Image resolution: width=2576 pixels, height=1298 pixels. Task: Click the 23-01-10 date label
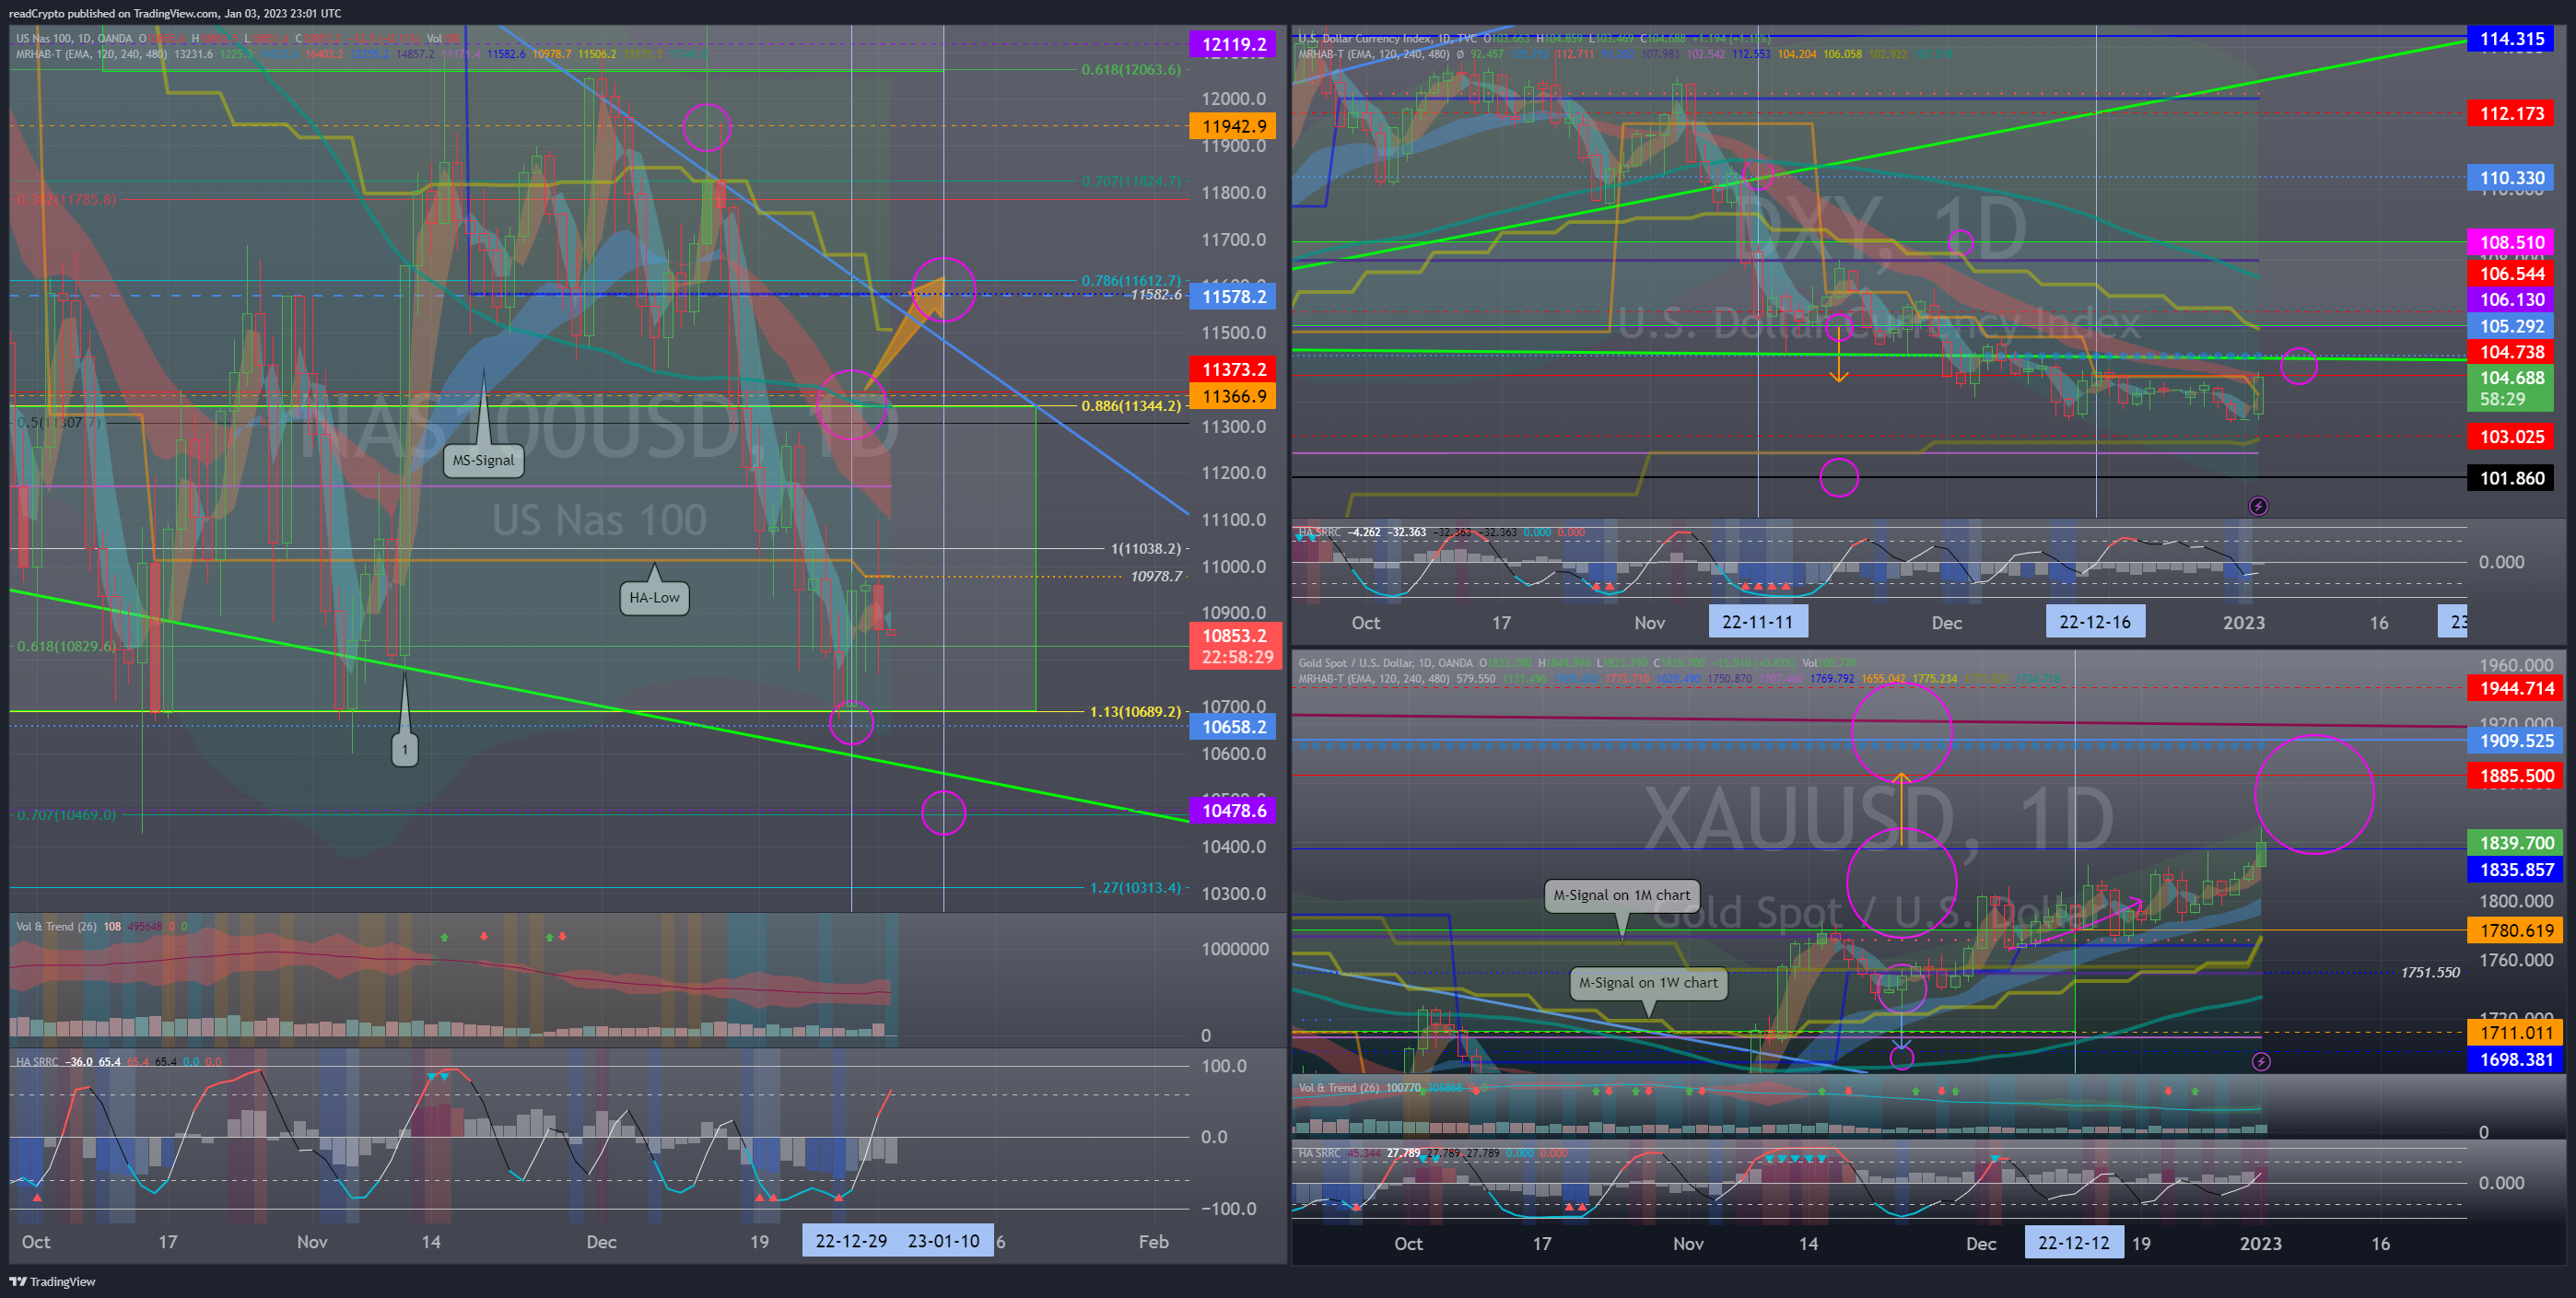pos(944,1241)
